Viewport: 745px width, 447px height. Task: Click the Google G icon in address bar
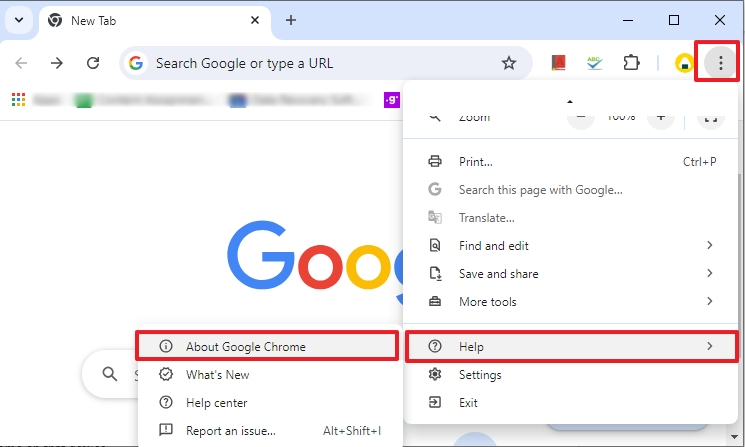pos(136,63)
